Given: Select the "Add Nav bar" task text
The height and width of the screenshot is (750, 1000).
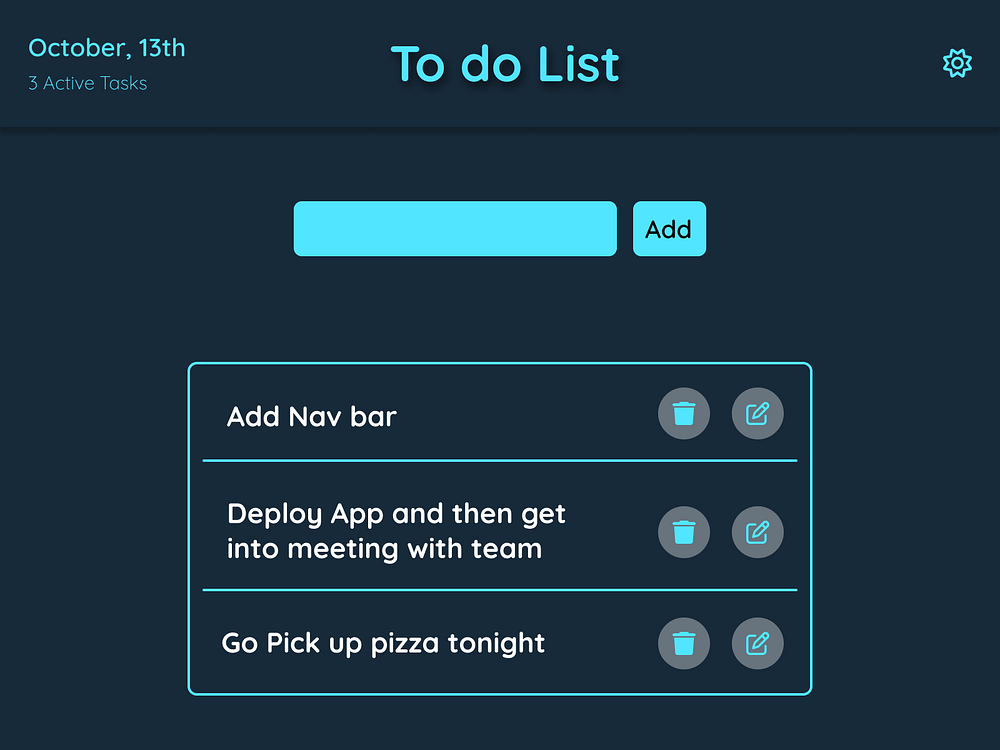Looking at the screenshot, I should (311, 416).
